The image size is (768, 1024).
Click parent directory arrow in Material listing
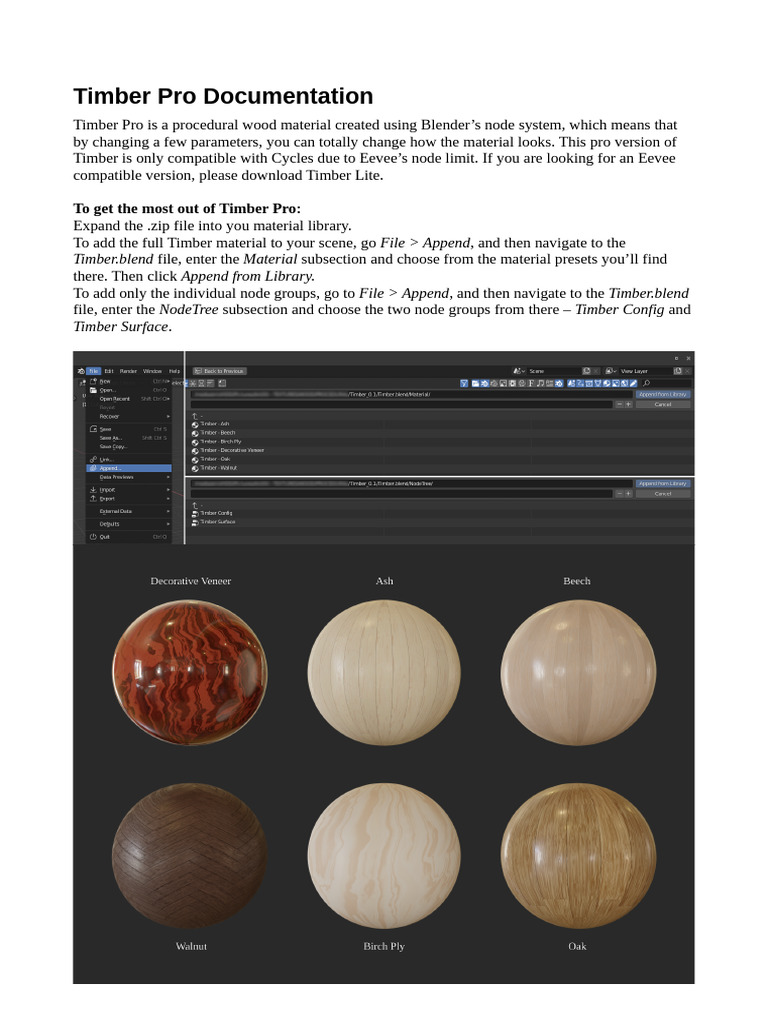tap(195, 416)
